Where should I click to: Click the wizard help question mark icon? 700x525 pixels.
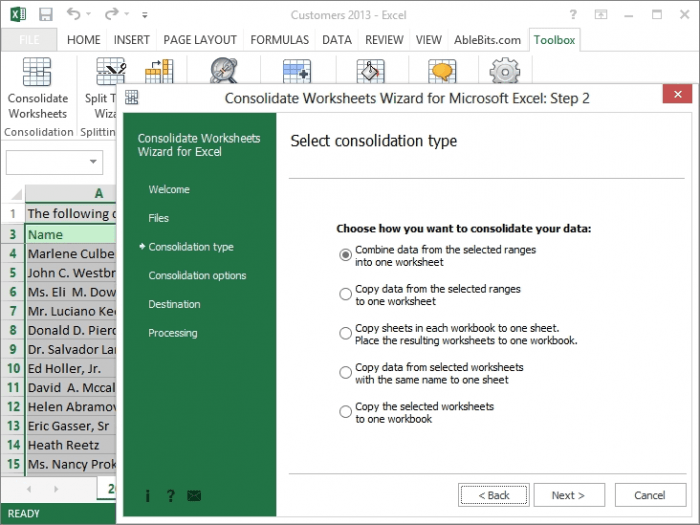pyautogui.click(x=170, y=495)
